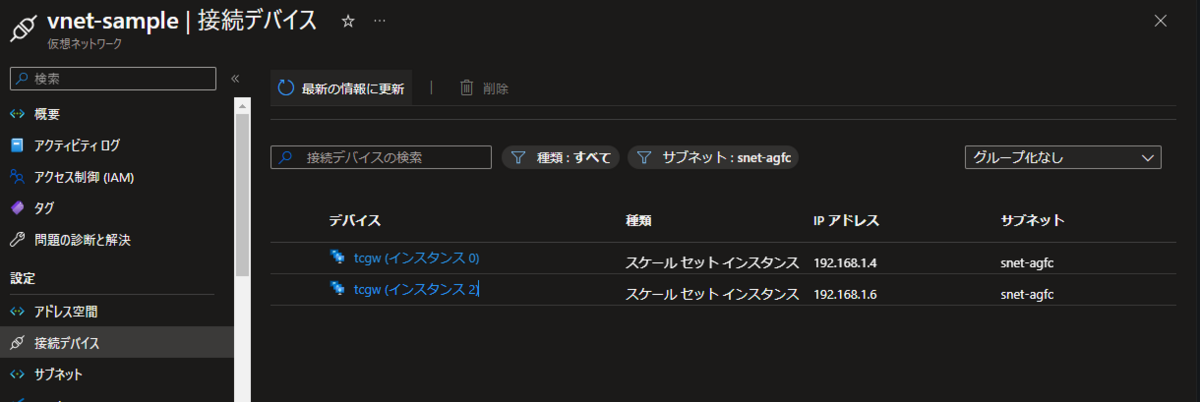1200x402 pixels.
Task: Click the 削除 delete button
Action: [484, 88]
